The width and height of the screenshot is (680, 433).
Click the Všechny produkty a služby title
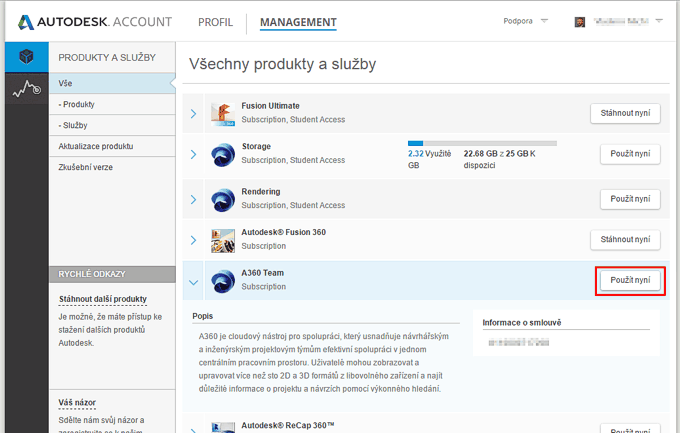point(282,64)
